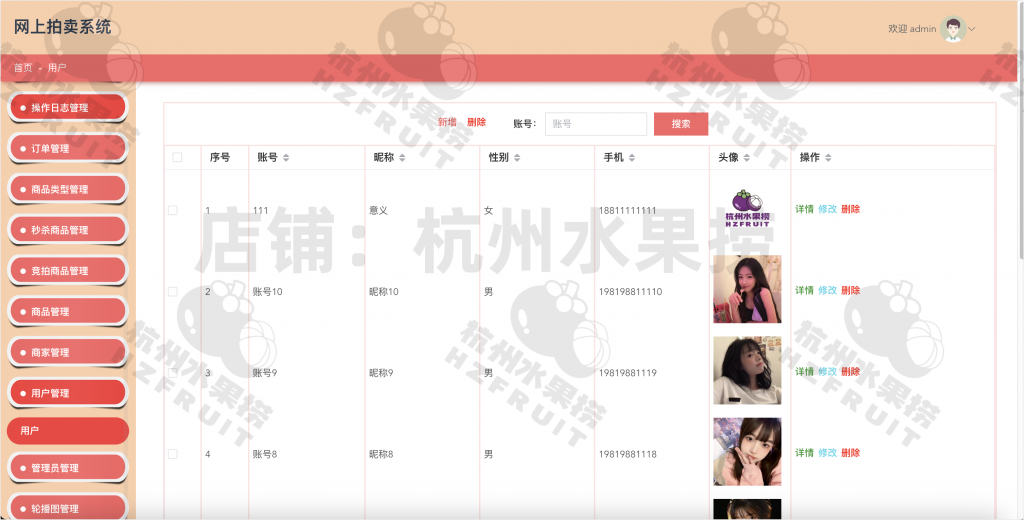Click 详情 for 账号8
The height and width of the screenshot is (520, 1024).
tap(805, 452)
